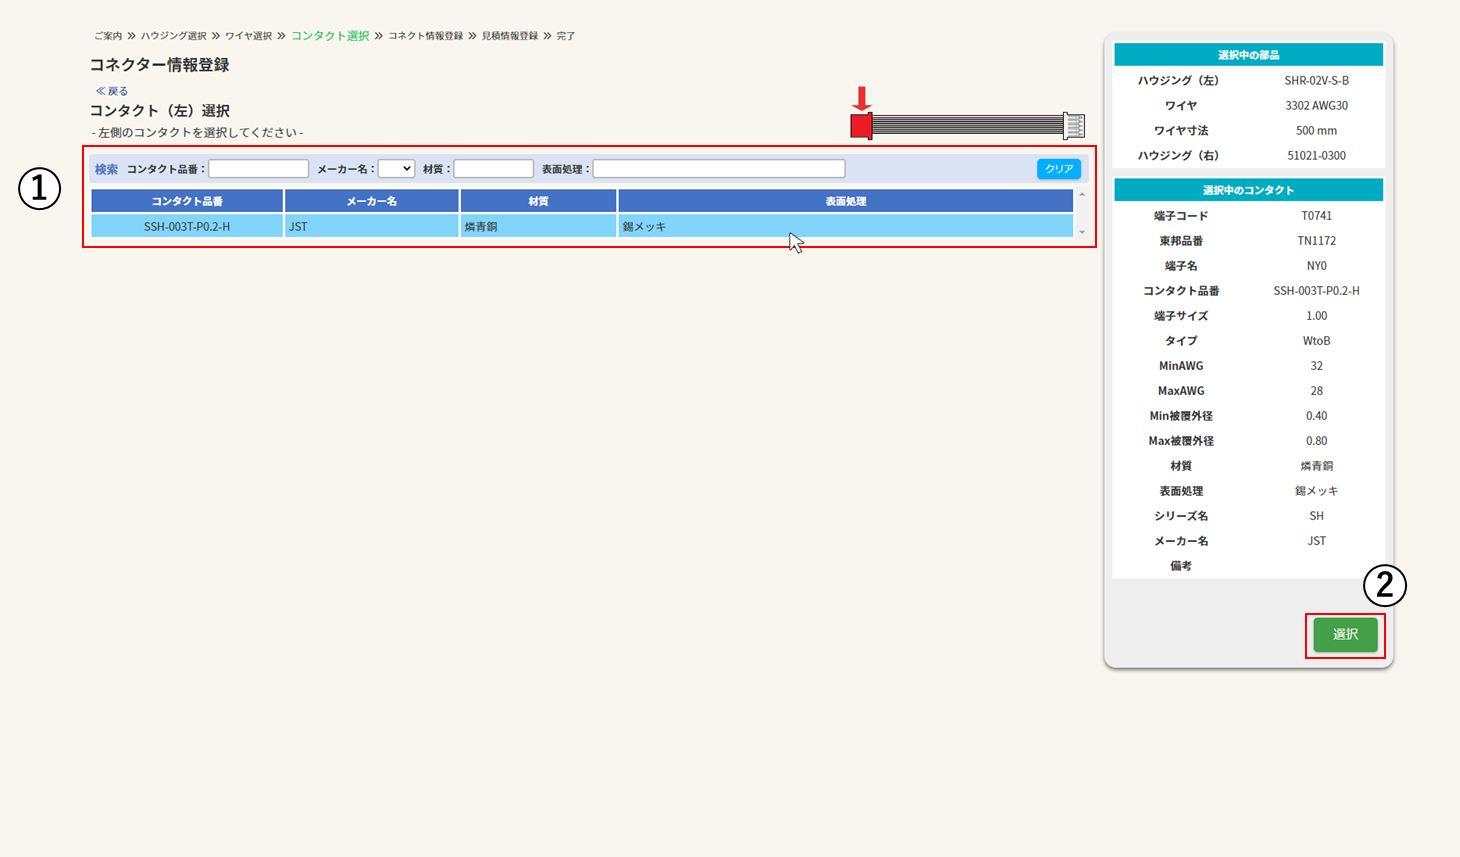Screen dimensions: 1460x857
Task: Sort by メーカー名 column header
Action: (372, 201)
